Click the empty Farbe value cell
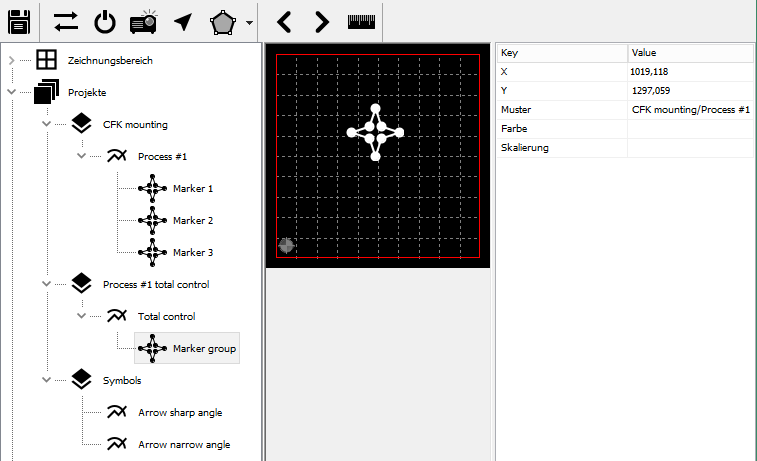Image resolution: width=757 pixels, height=461 pixels. 690,128
